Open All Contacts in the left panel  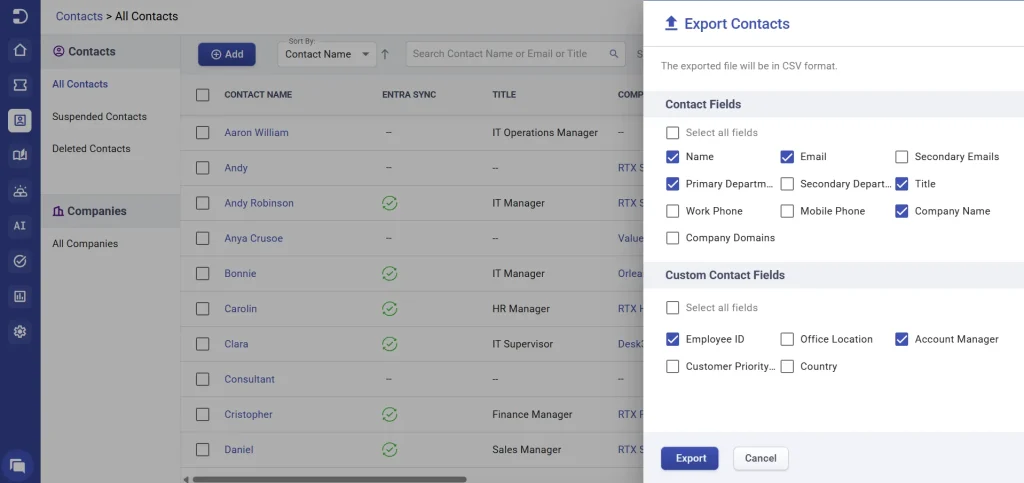(80, 84)
